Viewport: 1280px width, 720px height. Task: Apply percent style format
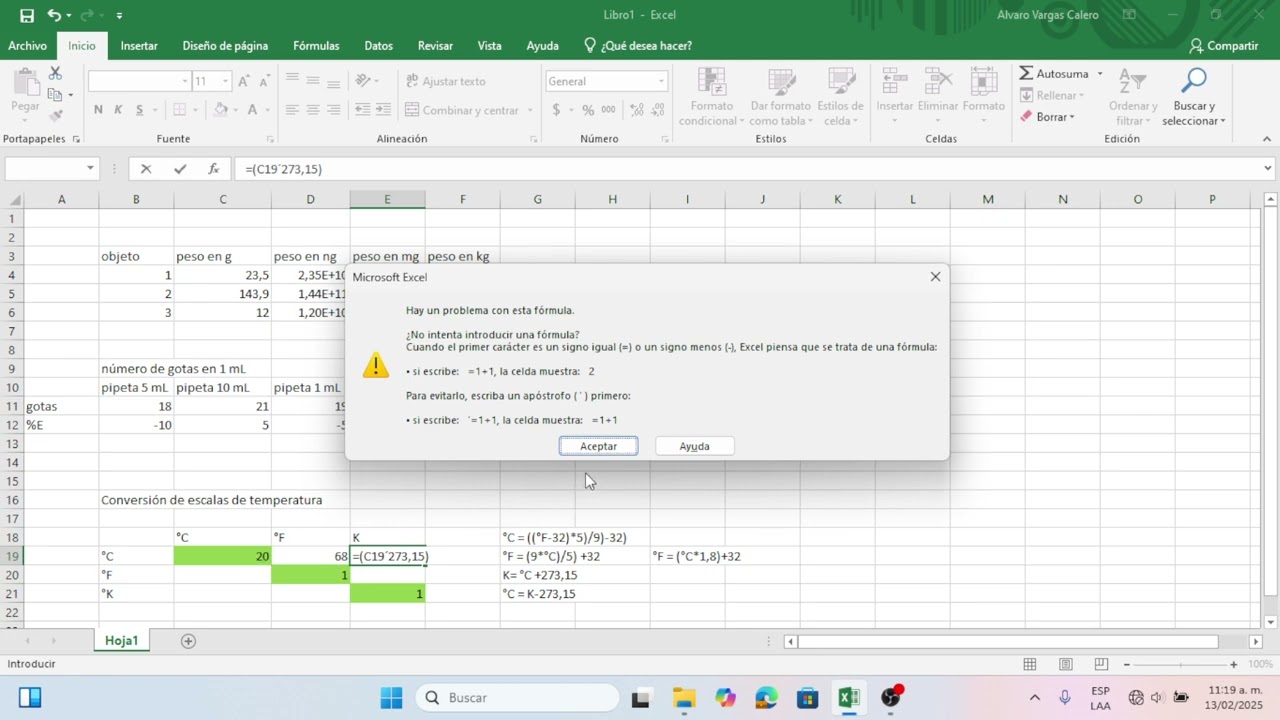[x=588, y=110]
